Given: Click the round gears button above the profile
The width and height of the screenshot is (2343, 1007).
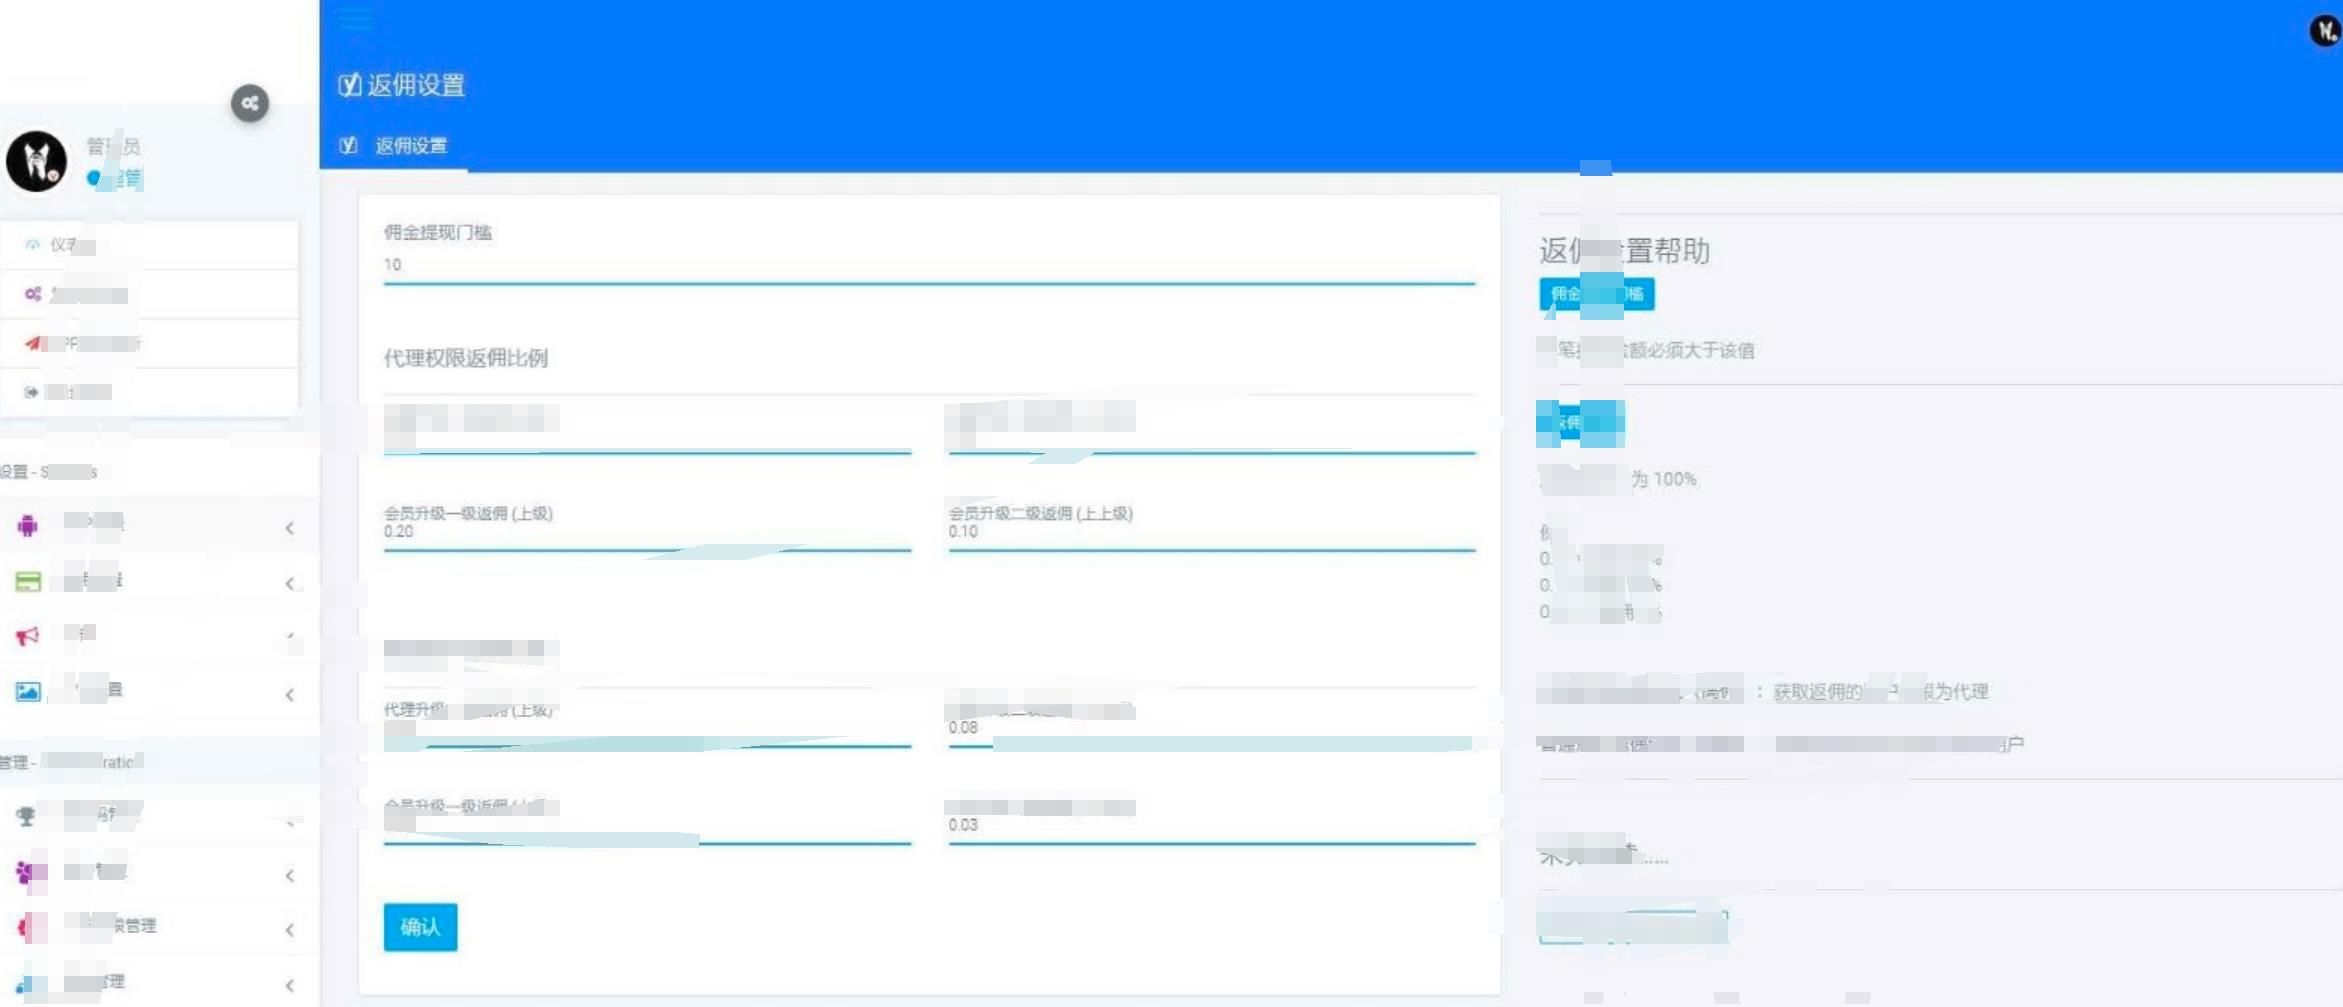Looking at the screenshot, I should click(x=250, y=103).
